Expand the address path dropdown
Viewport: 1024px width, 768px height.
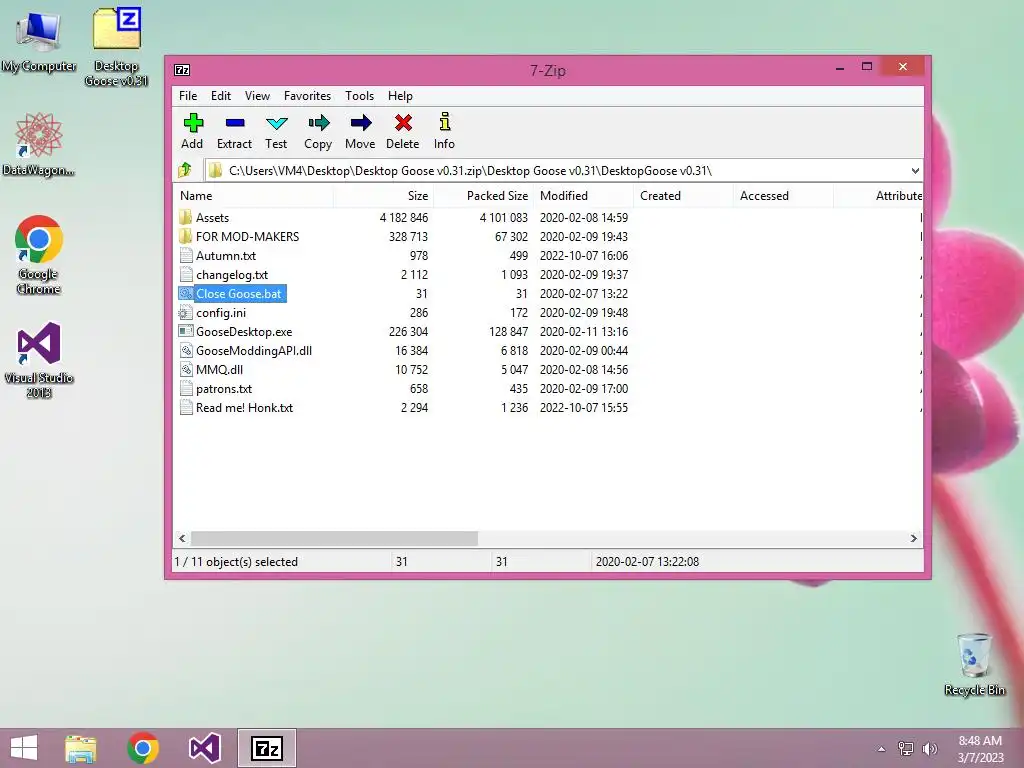click(915, 171)
